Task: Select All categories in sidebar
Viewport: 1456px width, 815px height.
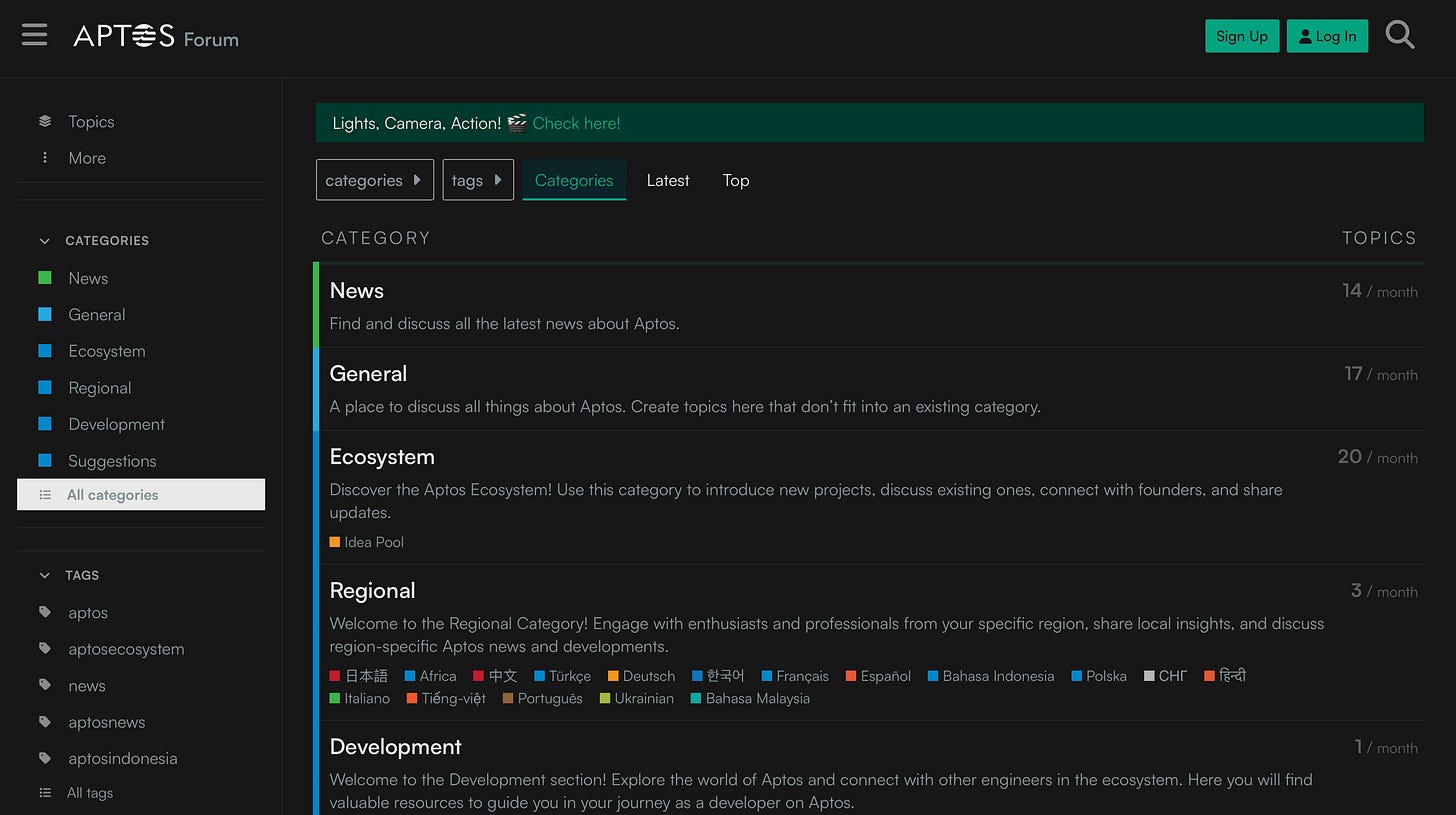Action: 141,495
